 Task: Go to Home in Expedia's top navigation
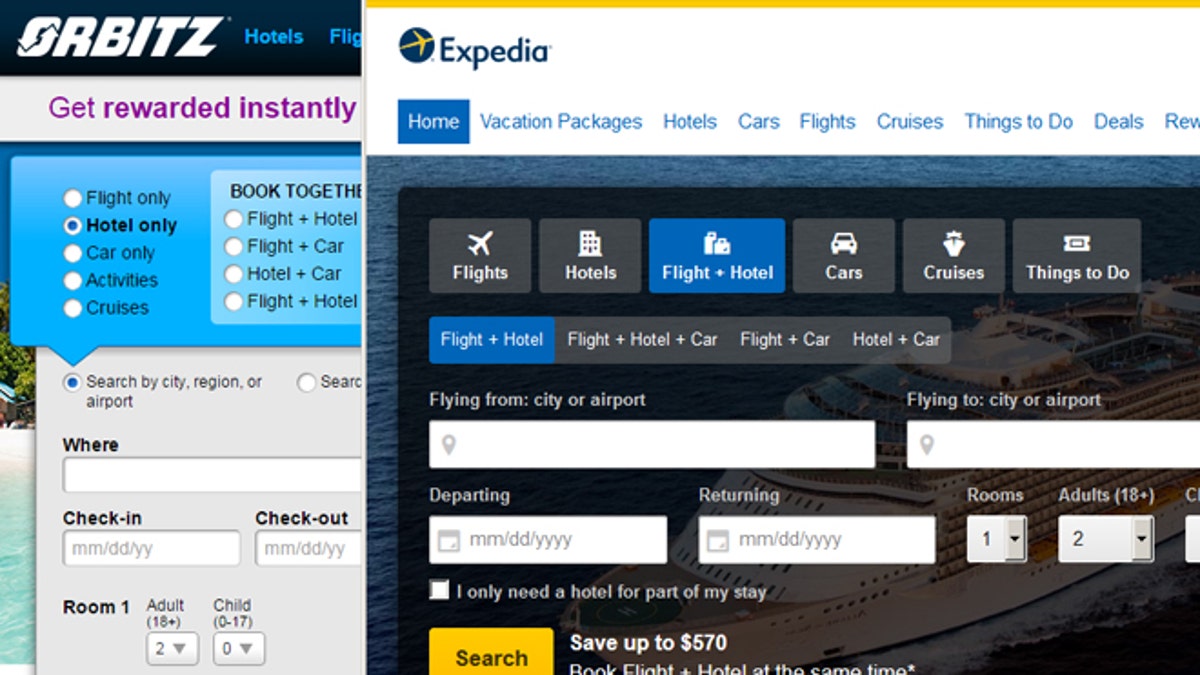point(433,122)
